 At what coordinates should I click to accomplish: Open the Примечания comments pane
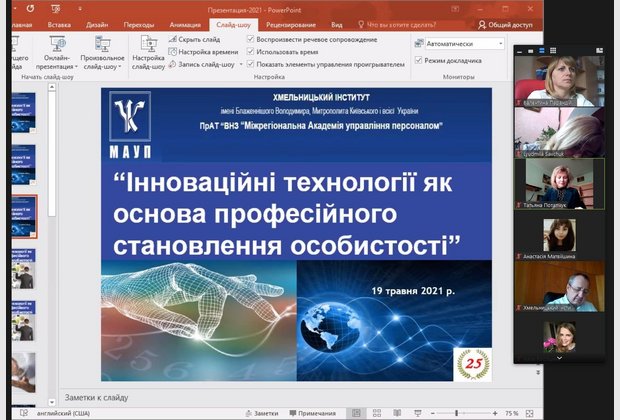[312, 413]
